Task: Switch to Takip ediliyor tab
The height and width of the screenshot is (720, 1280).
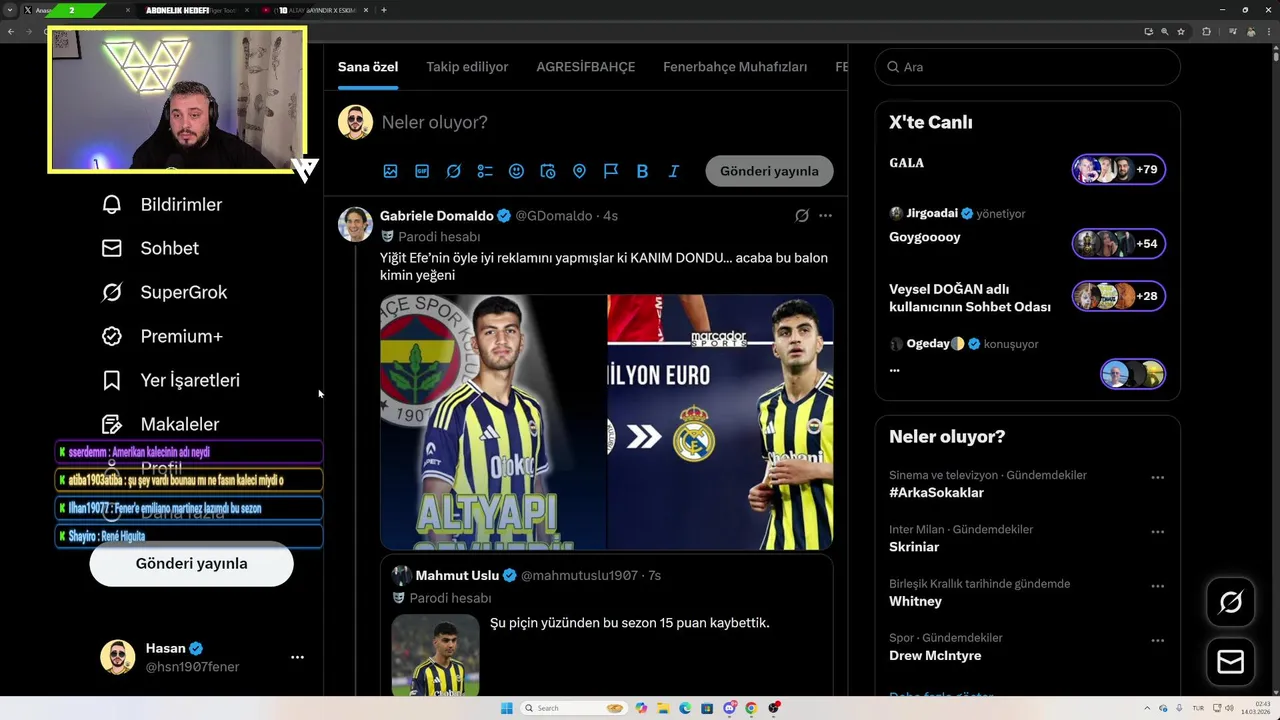Action: pyautogui.click(x=467, y=67)
